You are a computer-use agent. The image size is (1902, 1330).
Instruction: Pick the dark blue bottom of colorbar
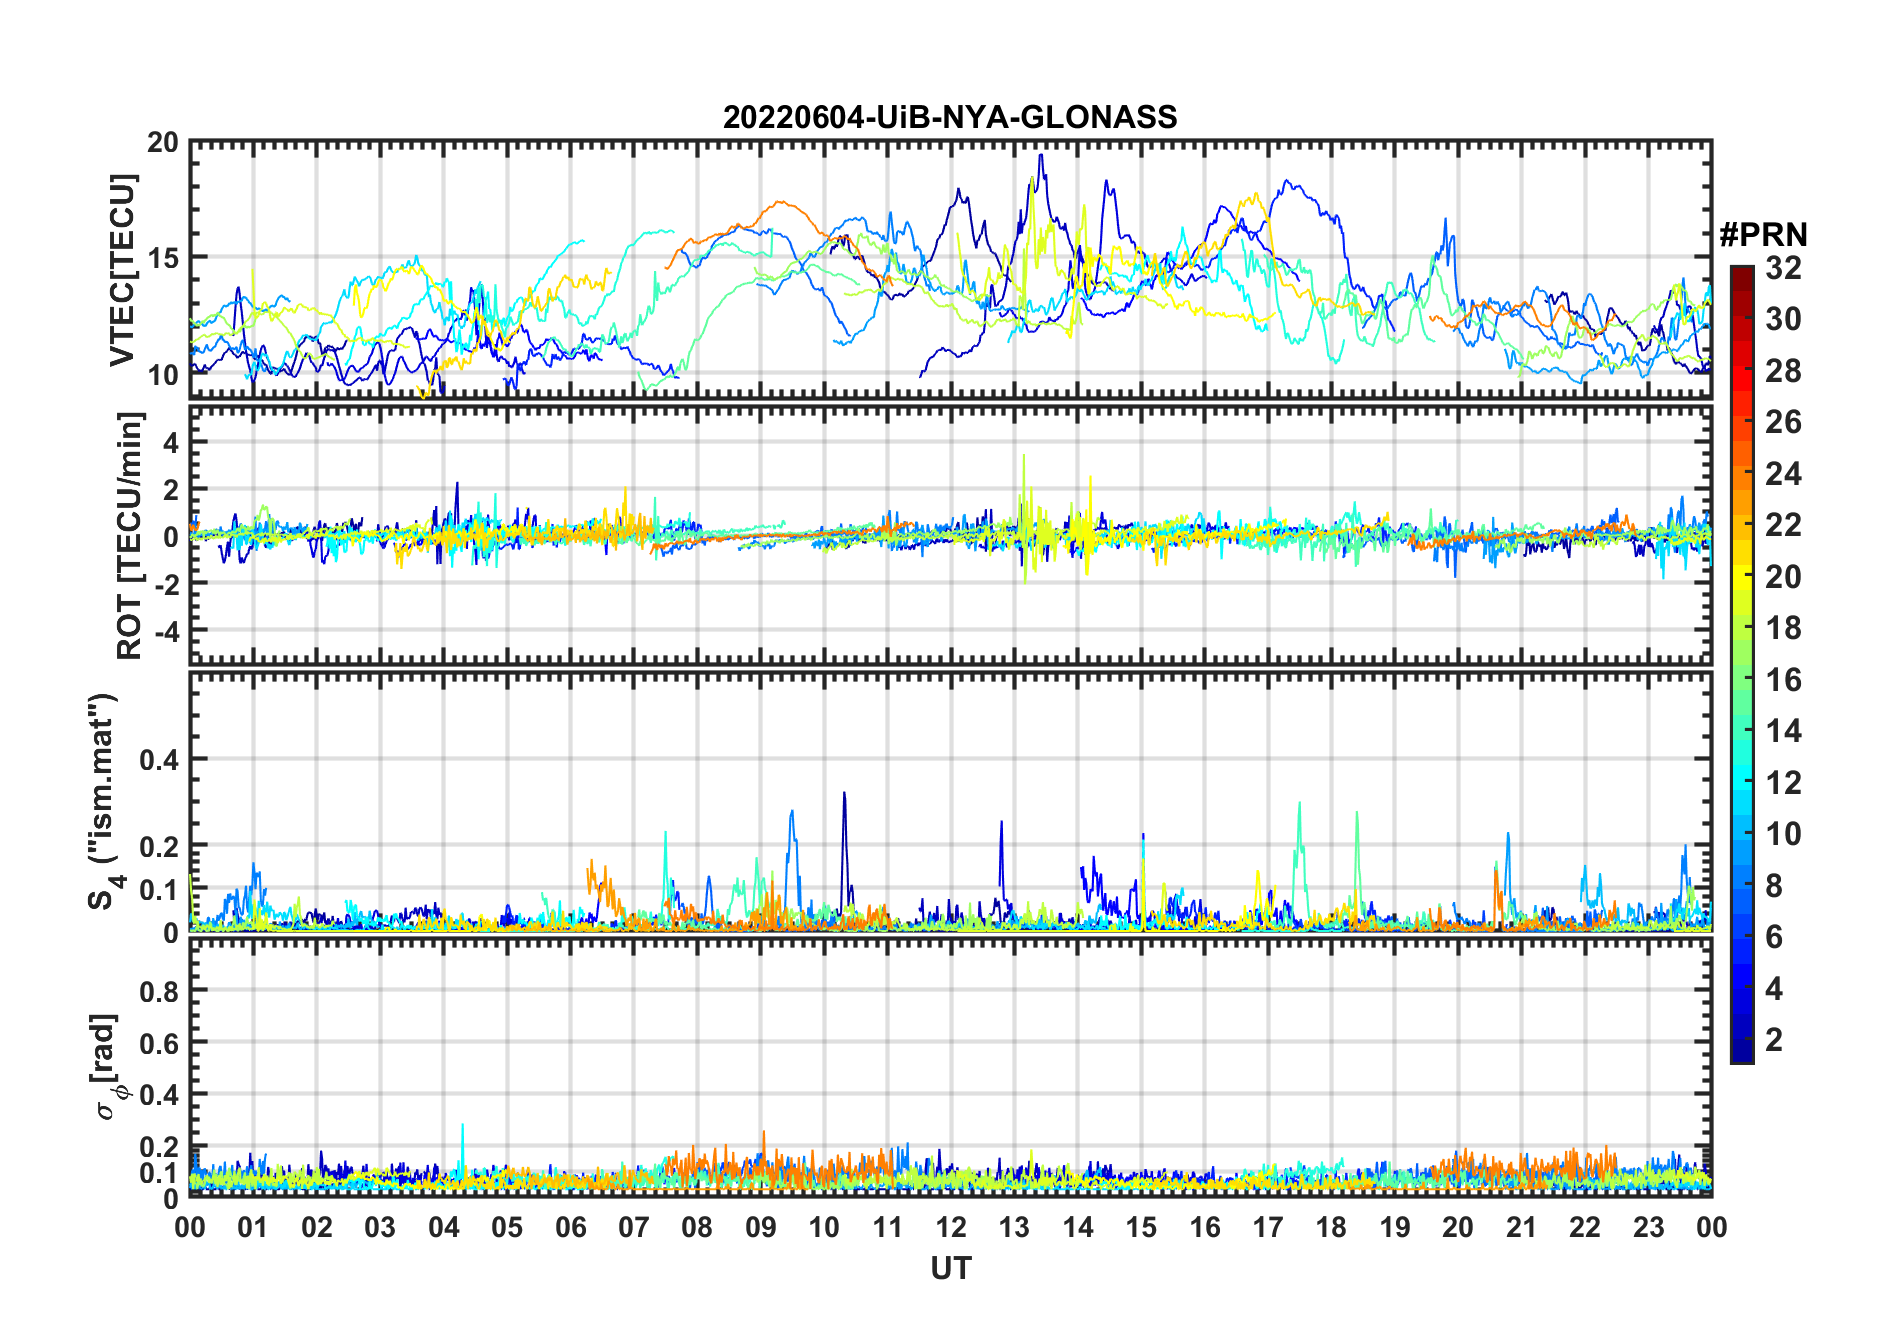point(1741,1055)
